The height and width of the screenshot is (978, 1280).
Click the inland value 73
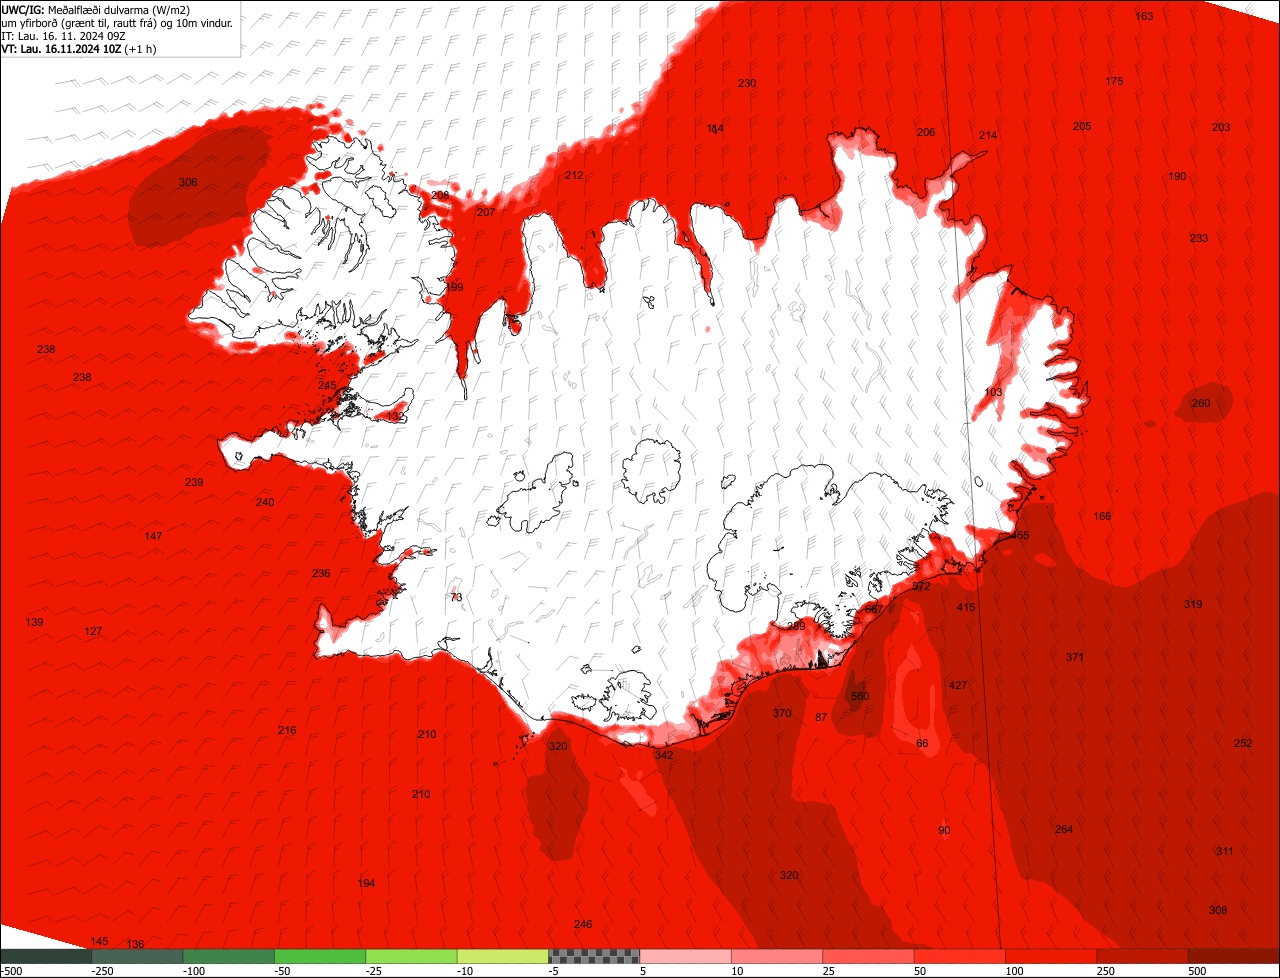coord(456,597)
